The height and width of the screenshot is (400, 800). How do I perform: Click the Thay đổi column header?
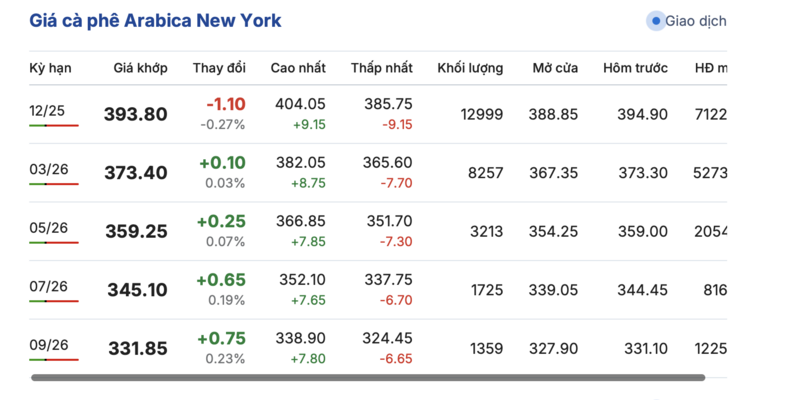220,68
